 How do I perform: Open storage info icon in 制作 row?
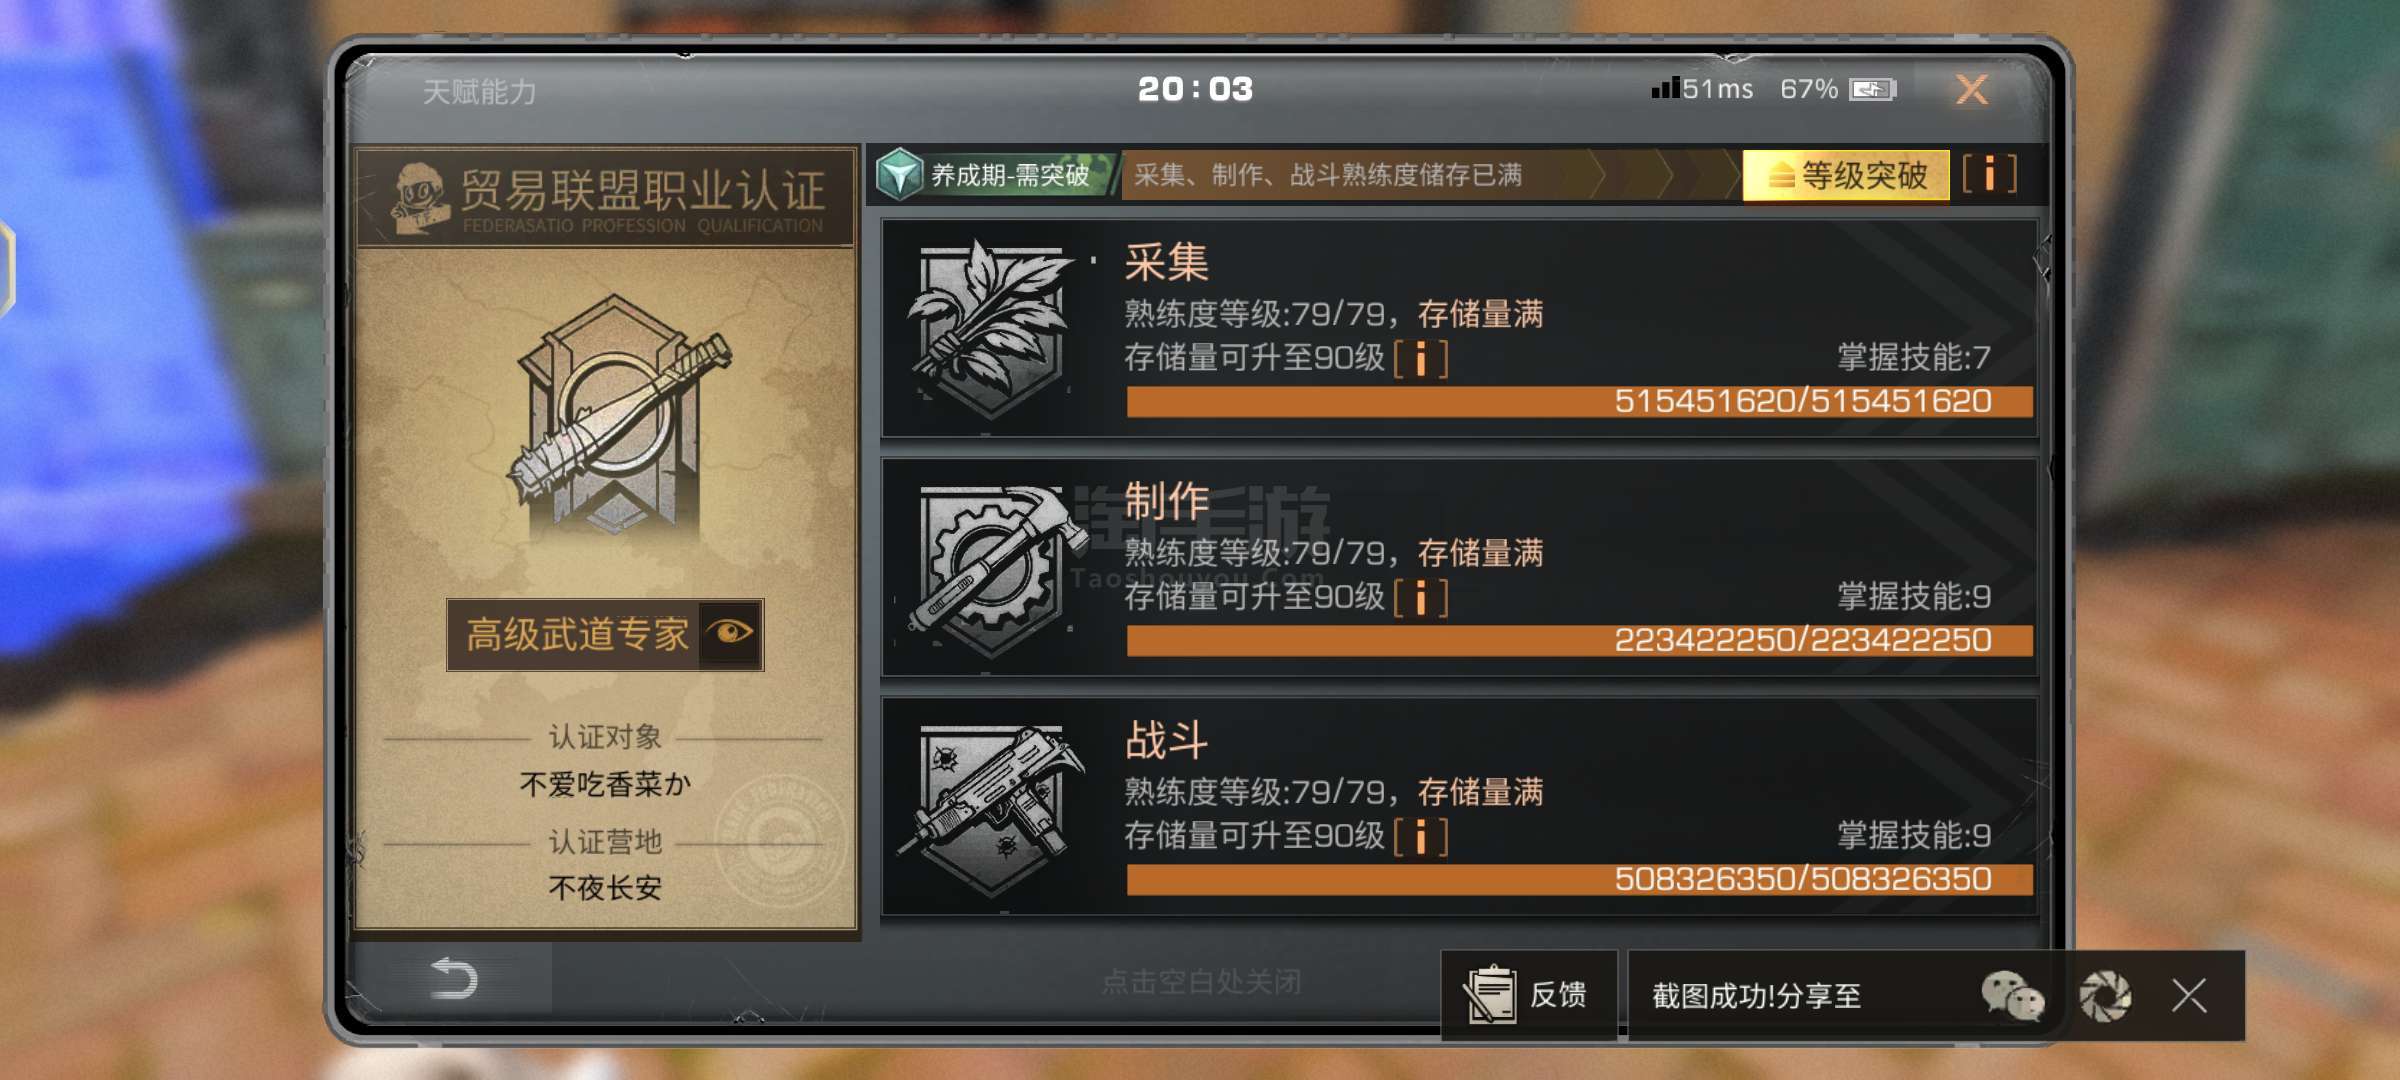pos(1420,598)
